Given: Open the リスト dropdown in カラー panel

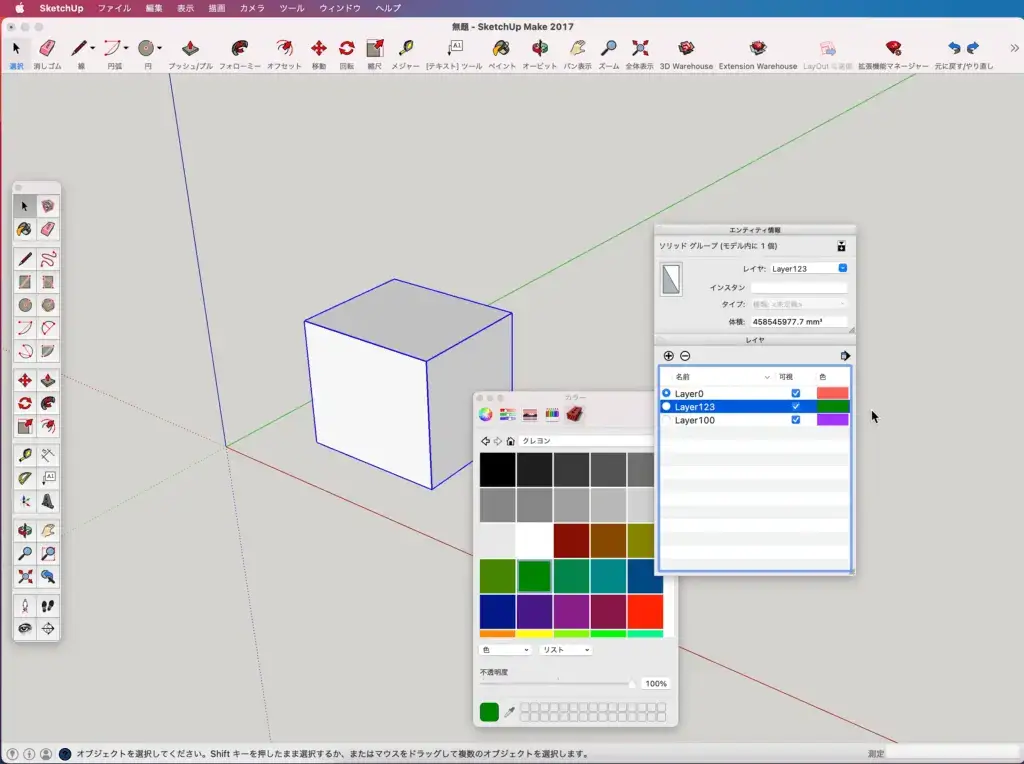Looking at the screenshot, I should [566, 650].
